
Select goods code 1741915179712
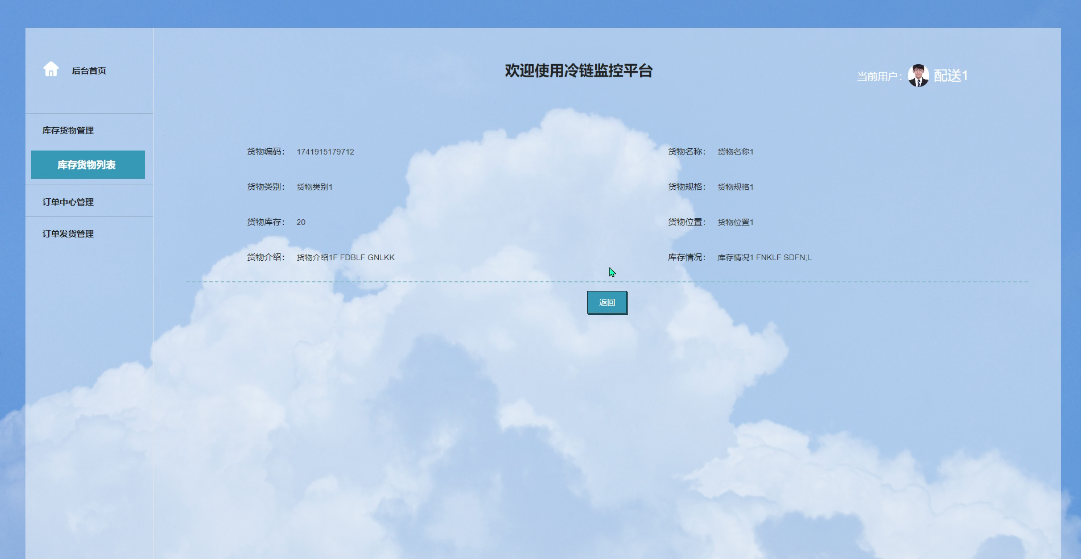[x=325, y=152]
